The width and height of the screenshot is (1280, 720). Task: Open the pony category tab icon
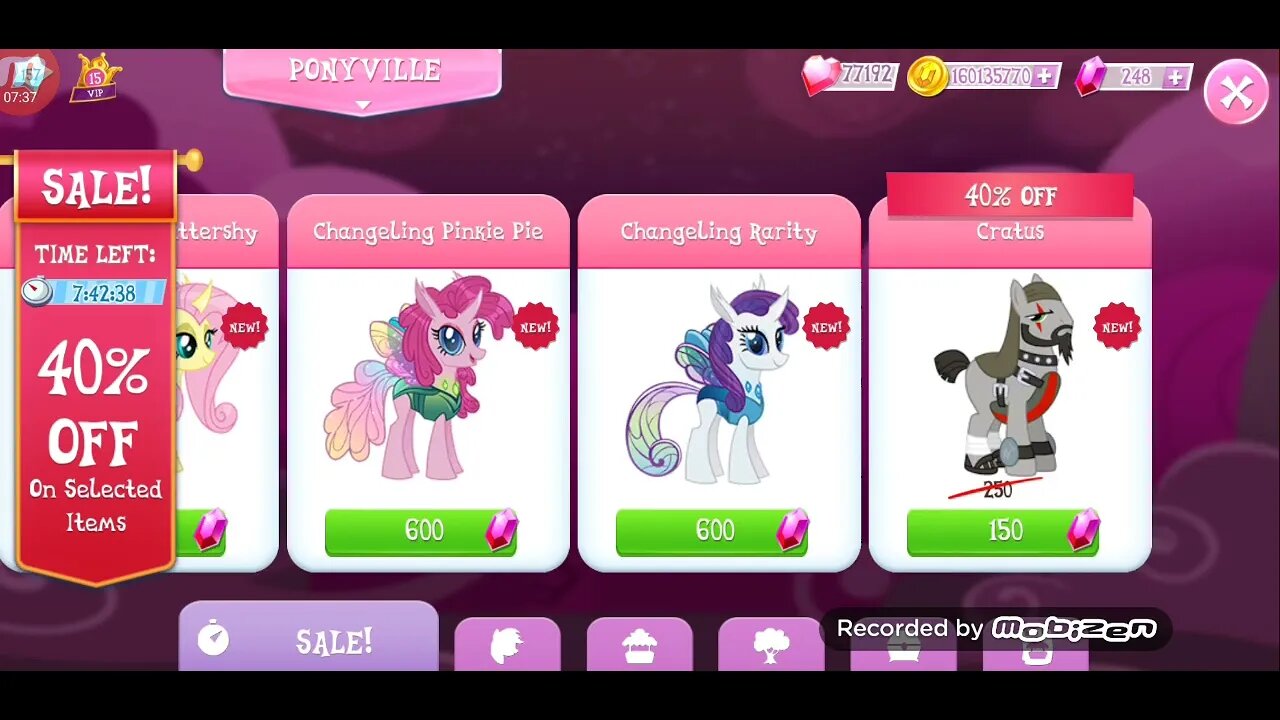[x=507, y=645]
